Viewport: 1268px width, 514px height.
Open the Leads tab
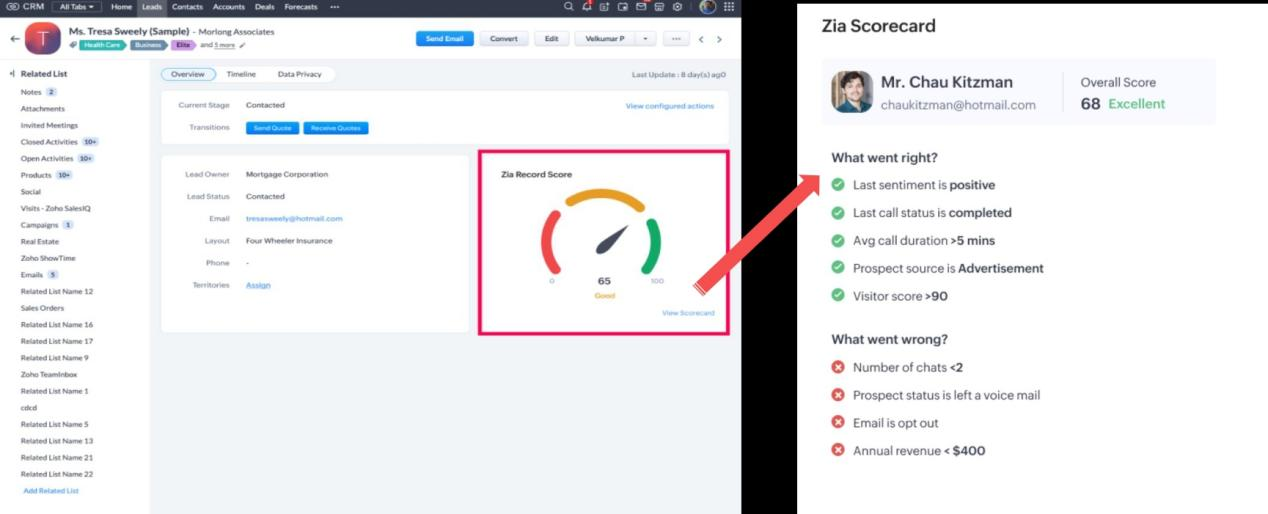[x=152, y=7]
